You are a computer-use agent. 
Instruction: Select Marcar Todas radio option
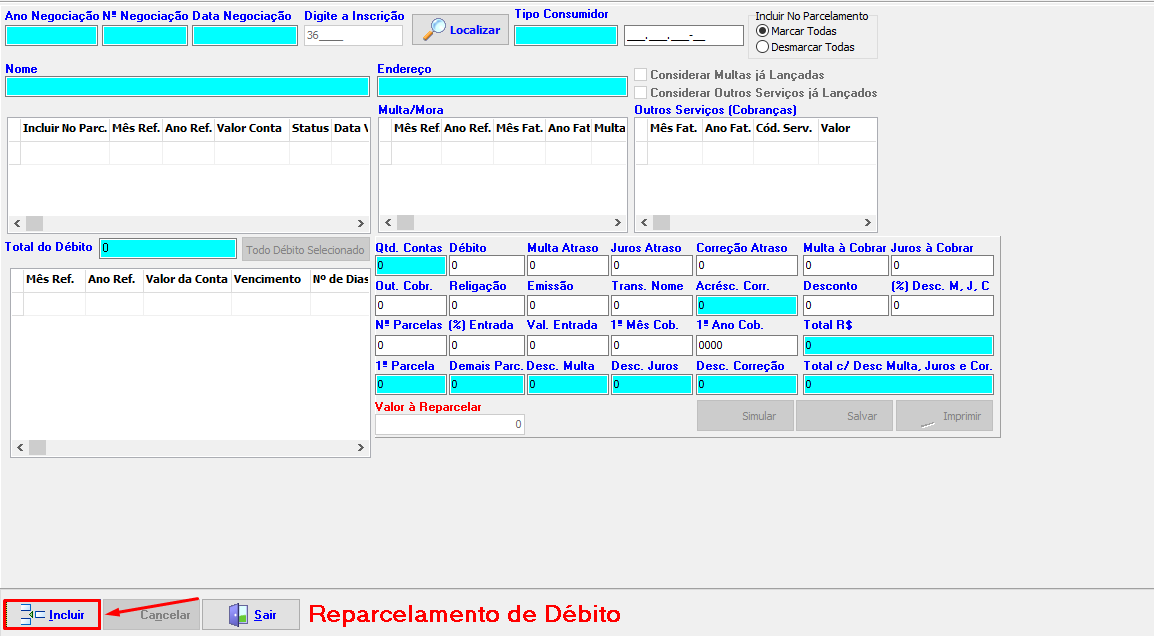point(763,31)
